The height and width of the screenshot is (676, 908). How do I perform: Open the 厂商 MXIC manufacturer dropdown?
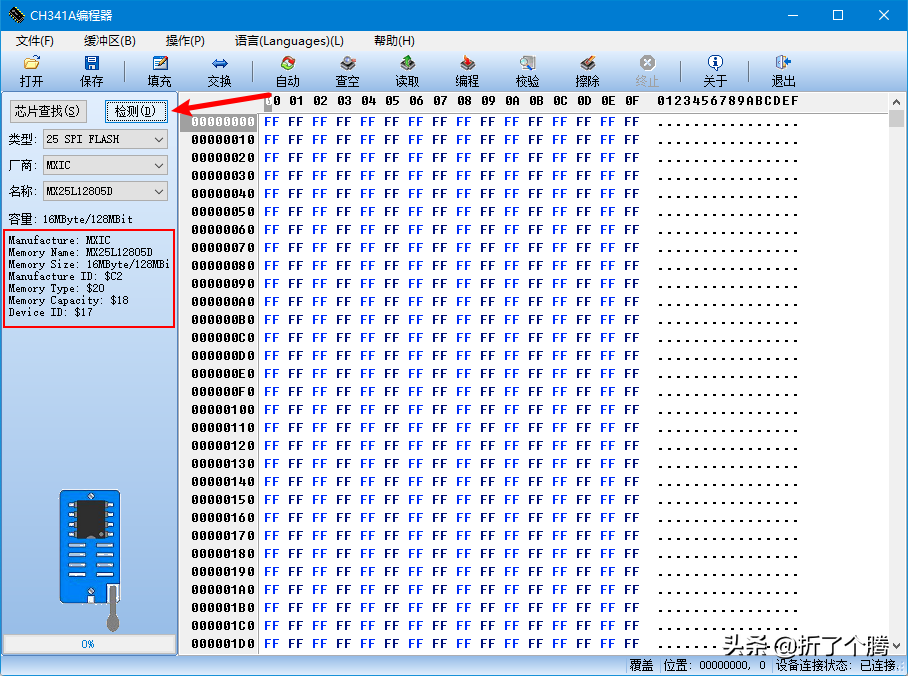(105, 165)
